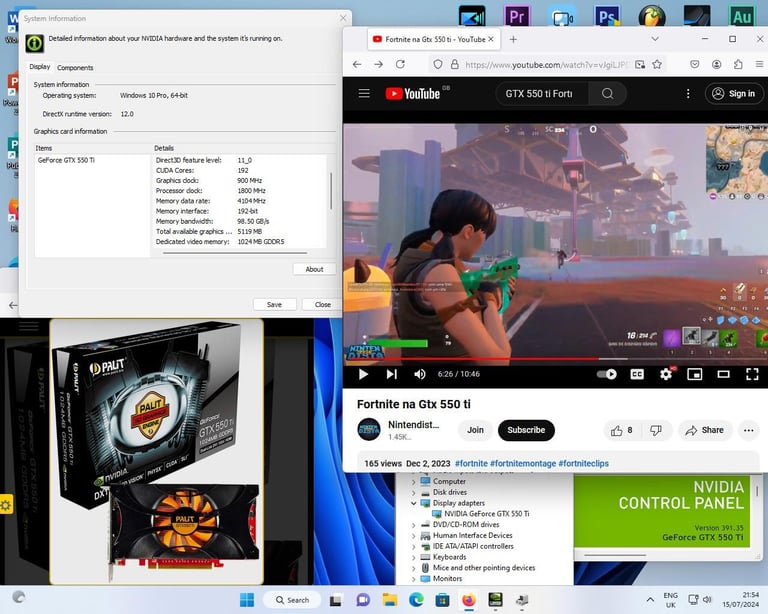The image size is (768, 614).
Task: Switch to Components tab in System Information
Action: click(x=75, y=68)
